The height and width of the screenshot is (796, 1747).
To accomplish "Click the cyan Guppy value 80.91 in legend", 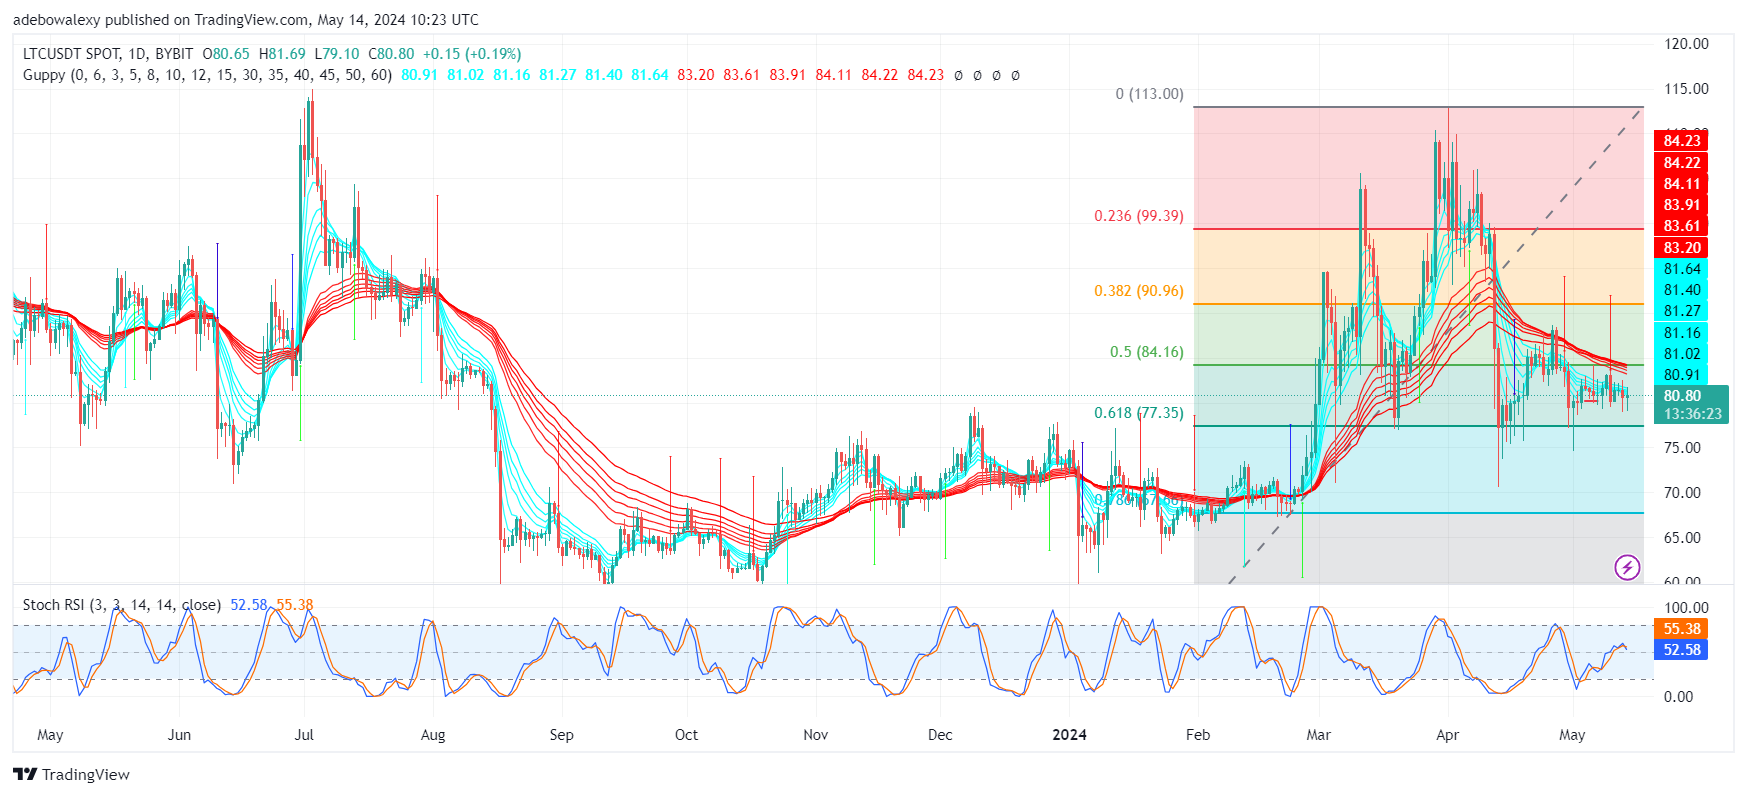I will (420, 75).
